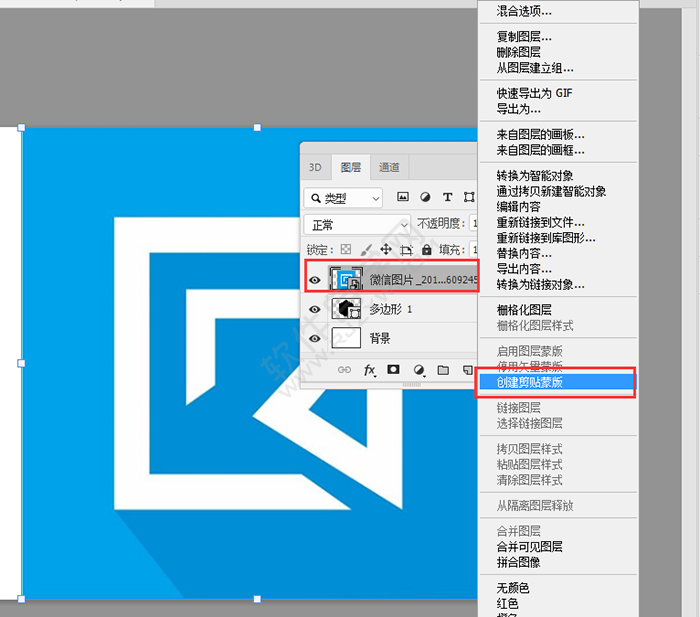Screen dimensions: 700x617
Task: Choose 转换为链接对象... menu item
Action: (x=540, y=285)
